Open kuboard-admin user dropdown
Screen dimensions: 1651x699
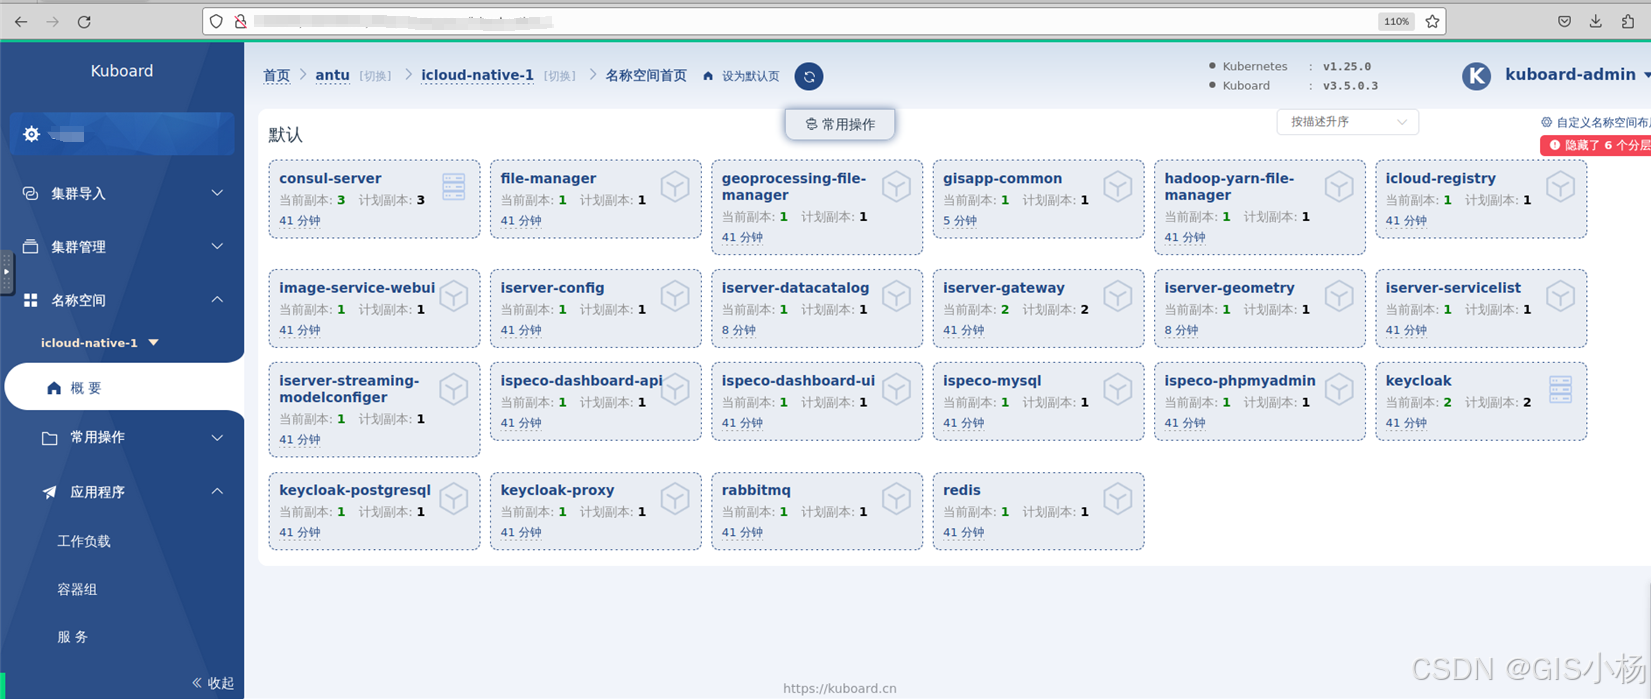1577,75
